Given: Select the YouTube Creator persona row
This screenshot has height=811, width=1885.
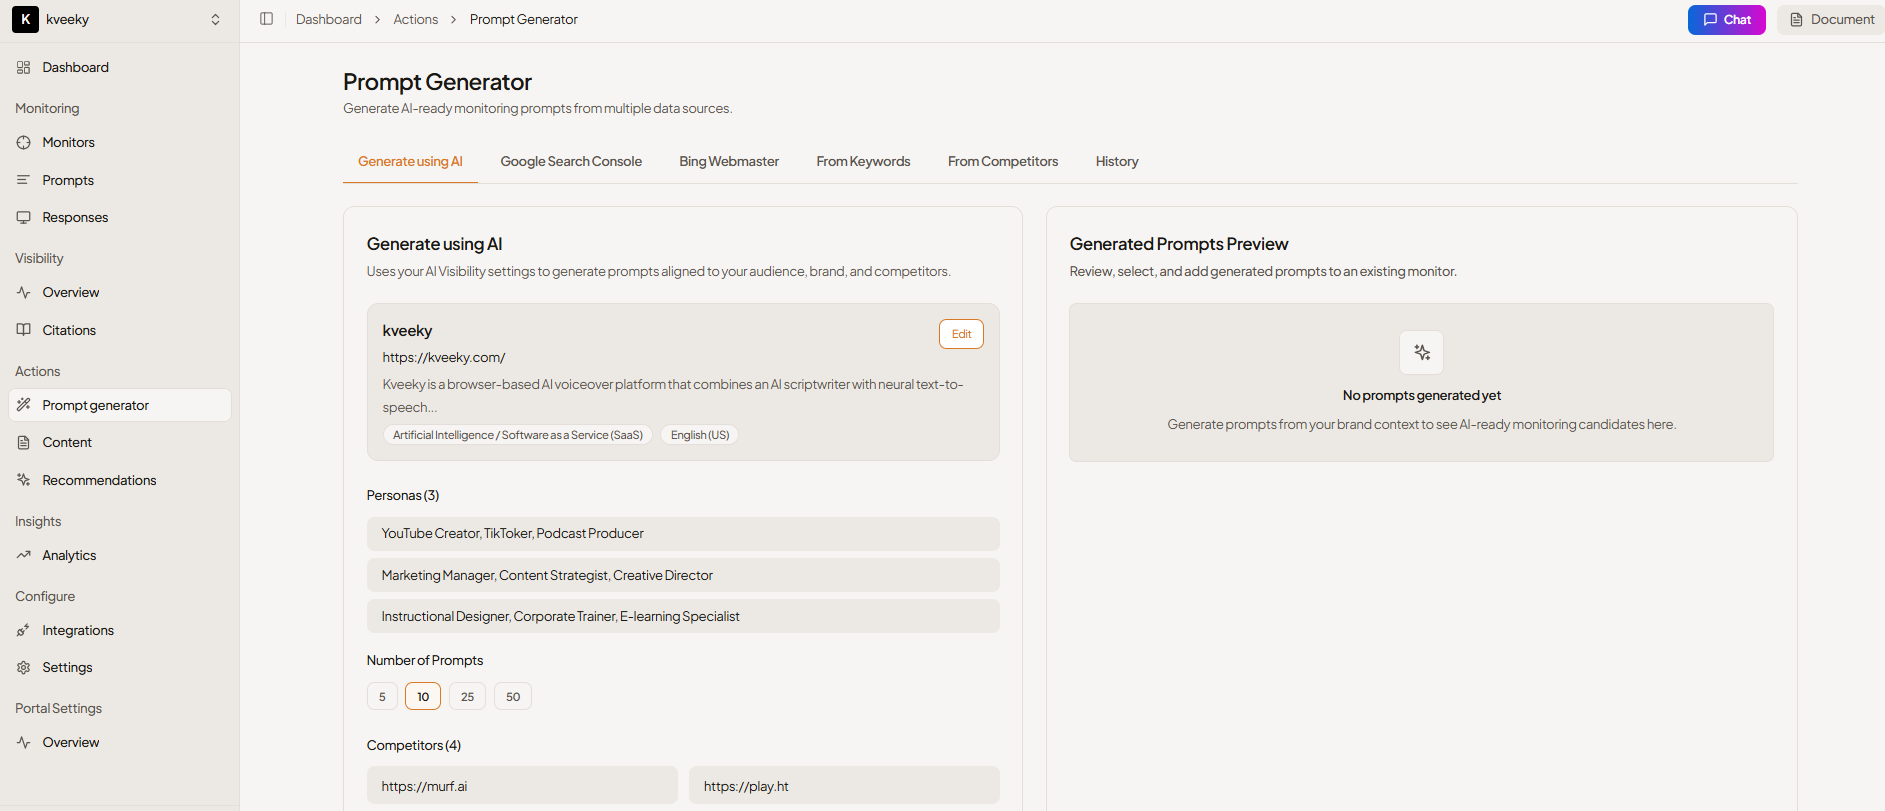Looking at the screenshot, I should pyautogui.click(x=682, y=534).
